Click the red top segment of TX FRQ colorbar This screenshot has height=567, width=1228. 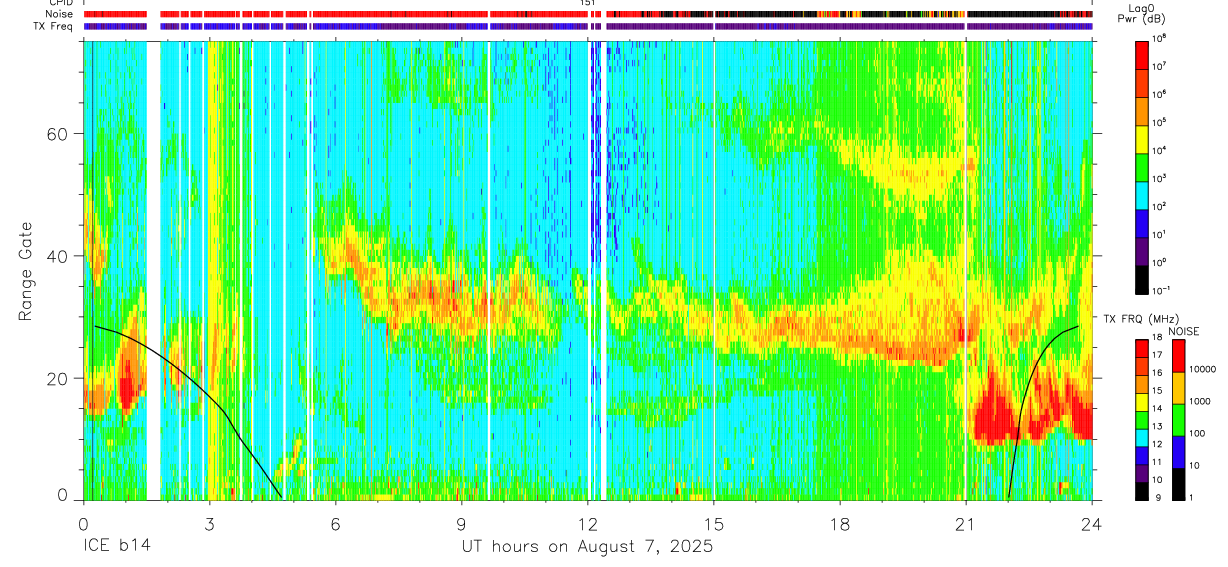click(1141, 348)
